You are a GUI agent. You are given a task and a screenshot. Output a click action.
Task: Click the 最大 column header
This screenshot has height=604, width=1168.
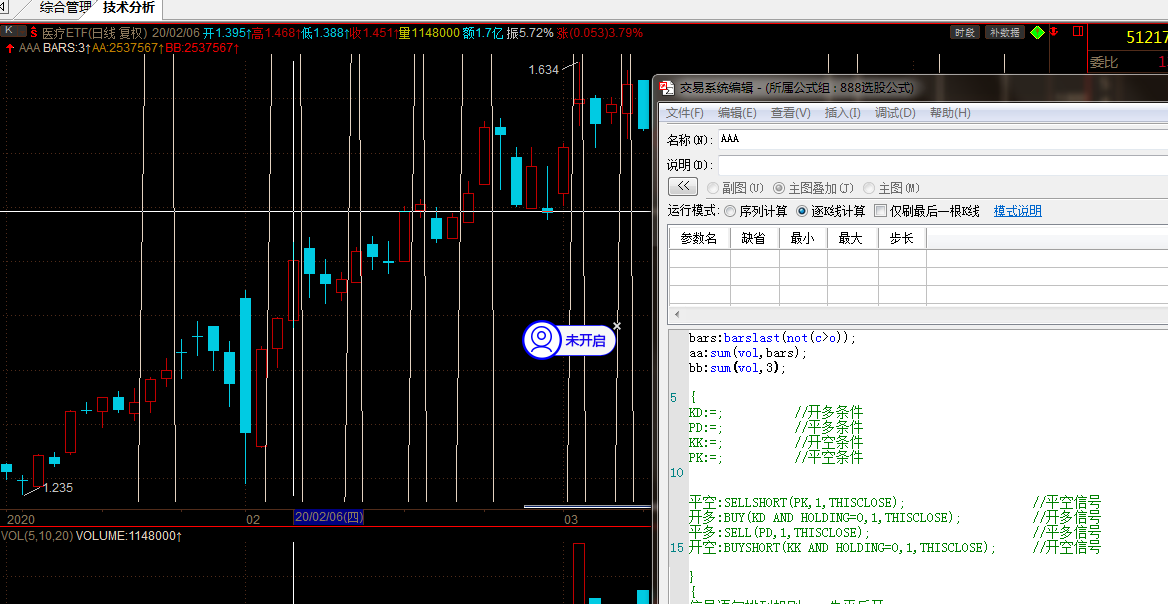(852, 238)
